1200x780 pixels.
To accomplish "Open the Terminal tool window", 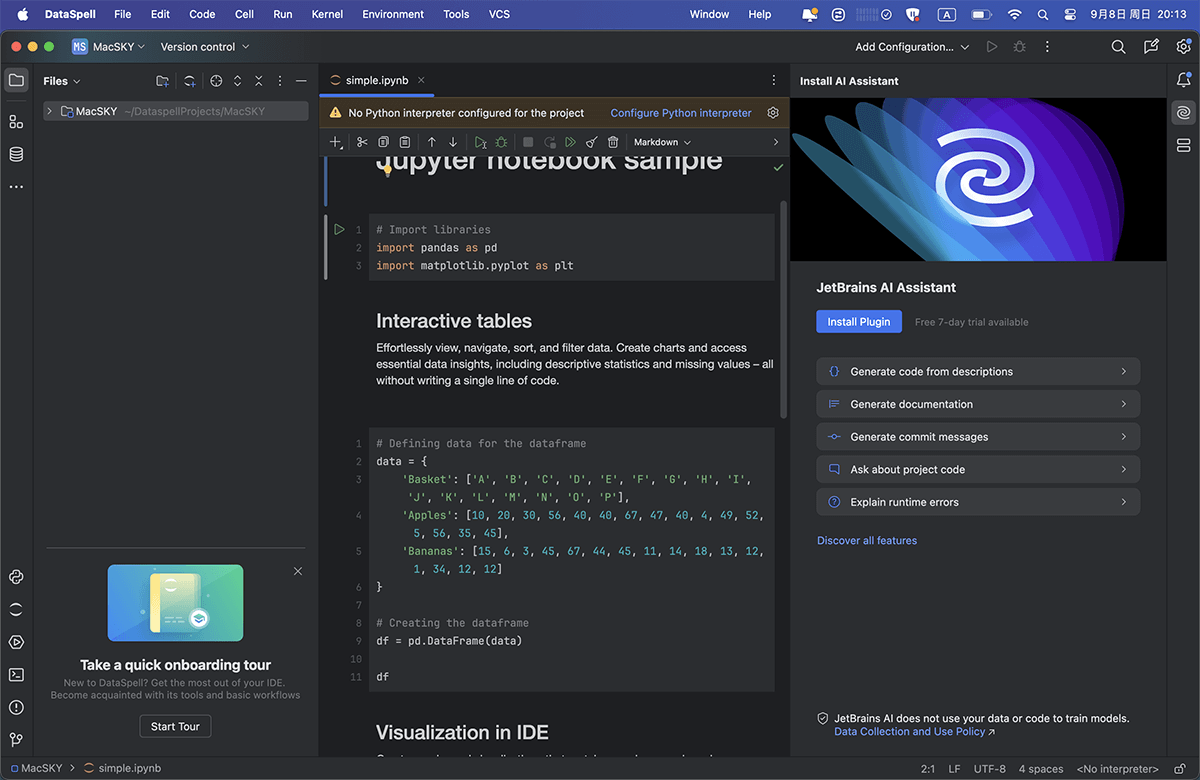I will (x=16, y=675).
